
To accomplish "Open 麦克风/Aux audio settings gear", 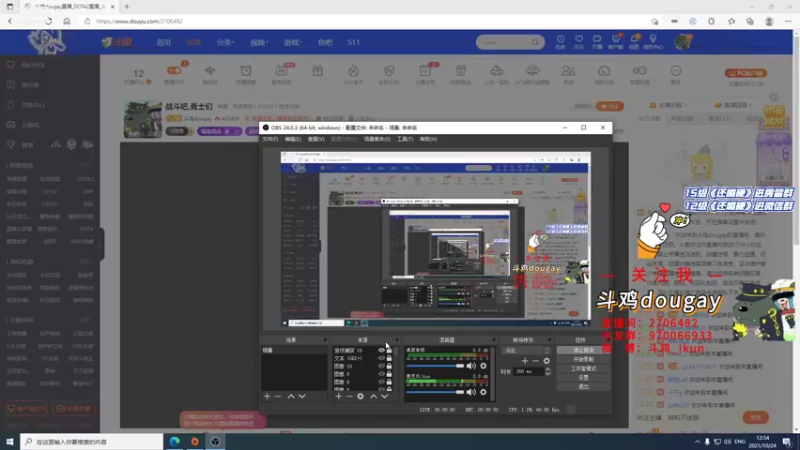I will (483, 392).
